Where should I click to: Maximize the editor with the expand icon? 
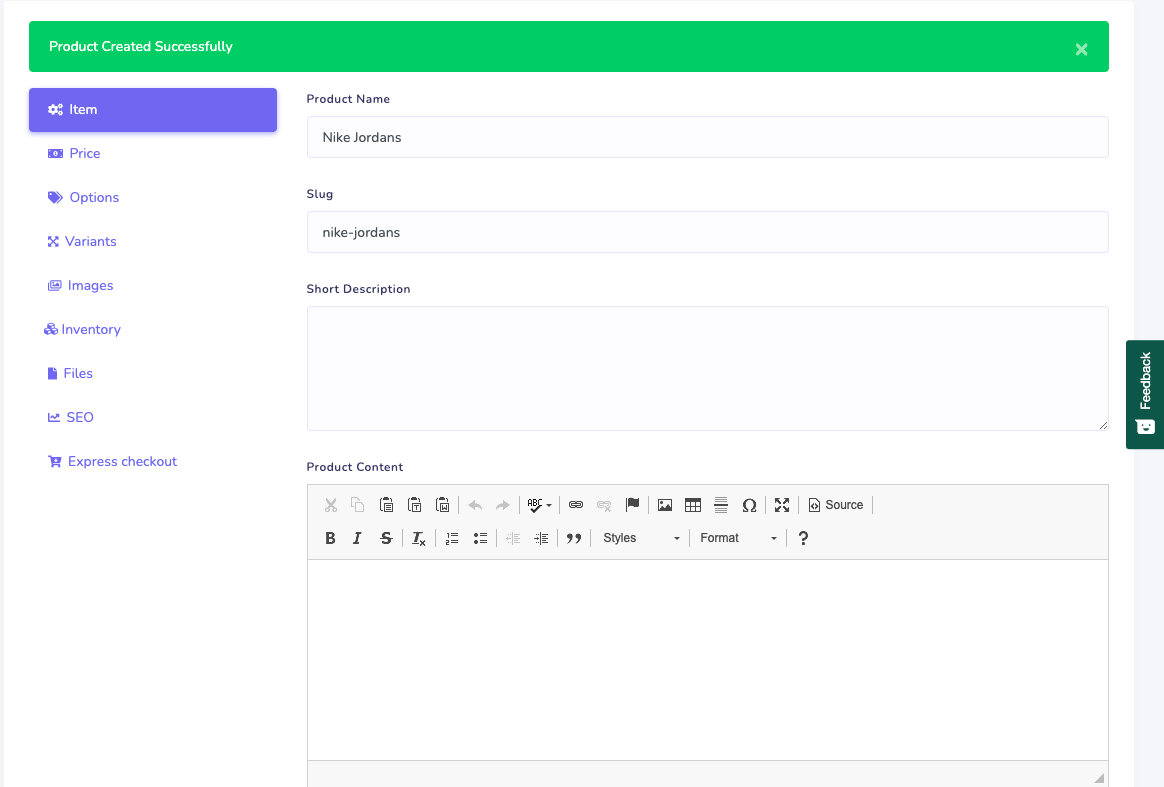(x=782, y=505)
